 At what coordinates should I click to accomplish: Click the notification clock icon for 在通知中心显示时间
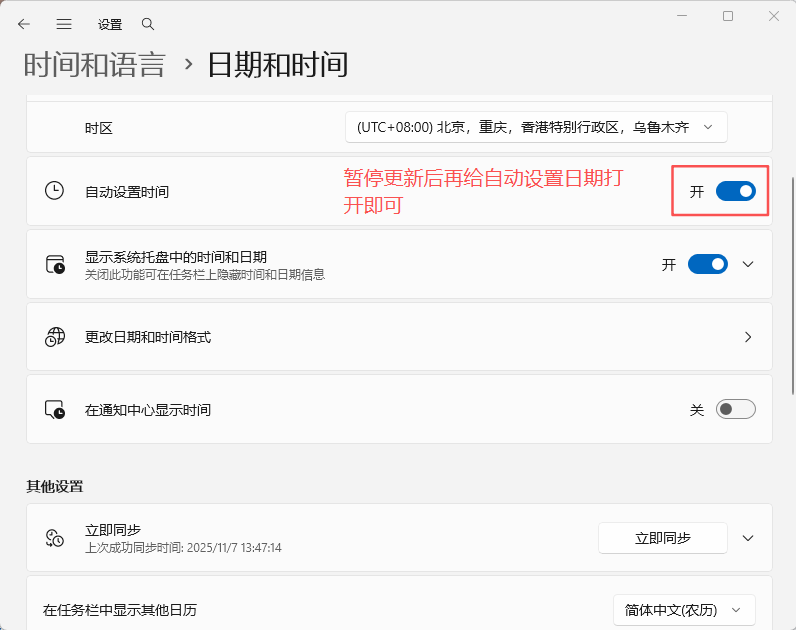tap(55, 410)
